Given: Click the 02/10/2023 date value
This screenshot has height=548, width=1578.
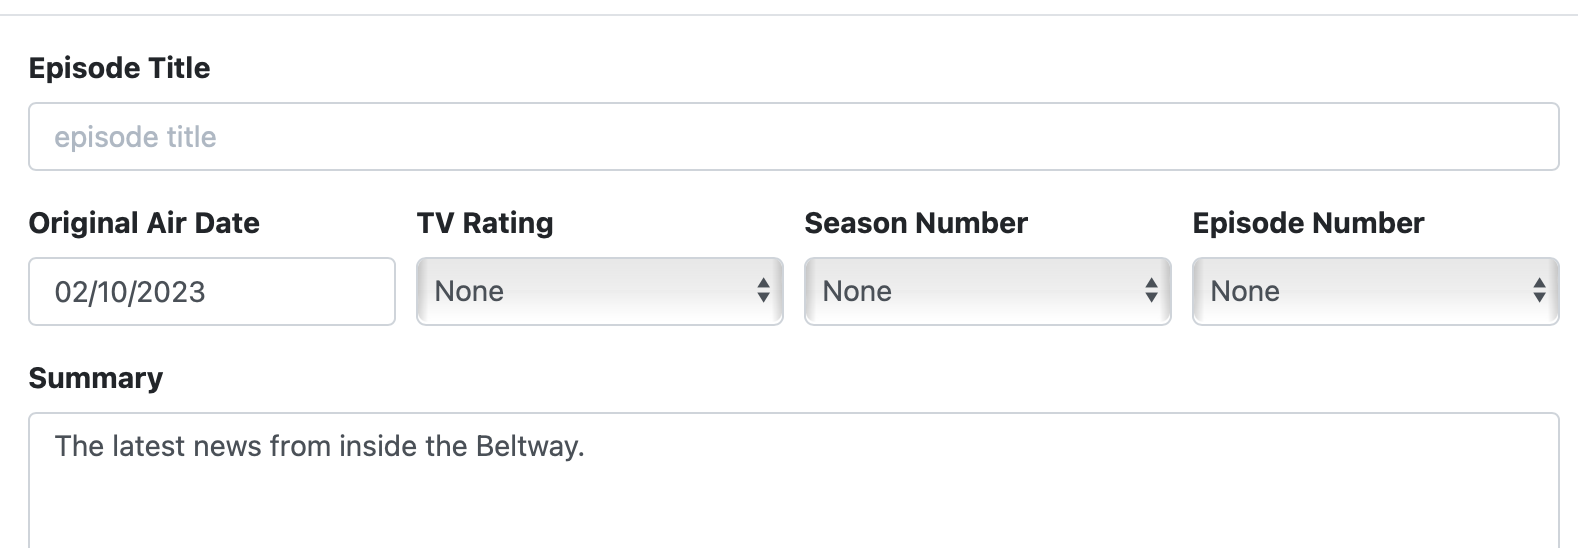Looking at the screenshot, I should click(x=130, y=292).
